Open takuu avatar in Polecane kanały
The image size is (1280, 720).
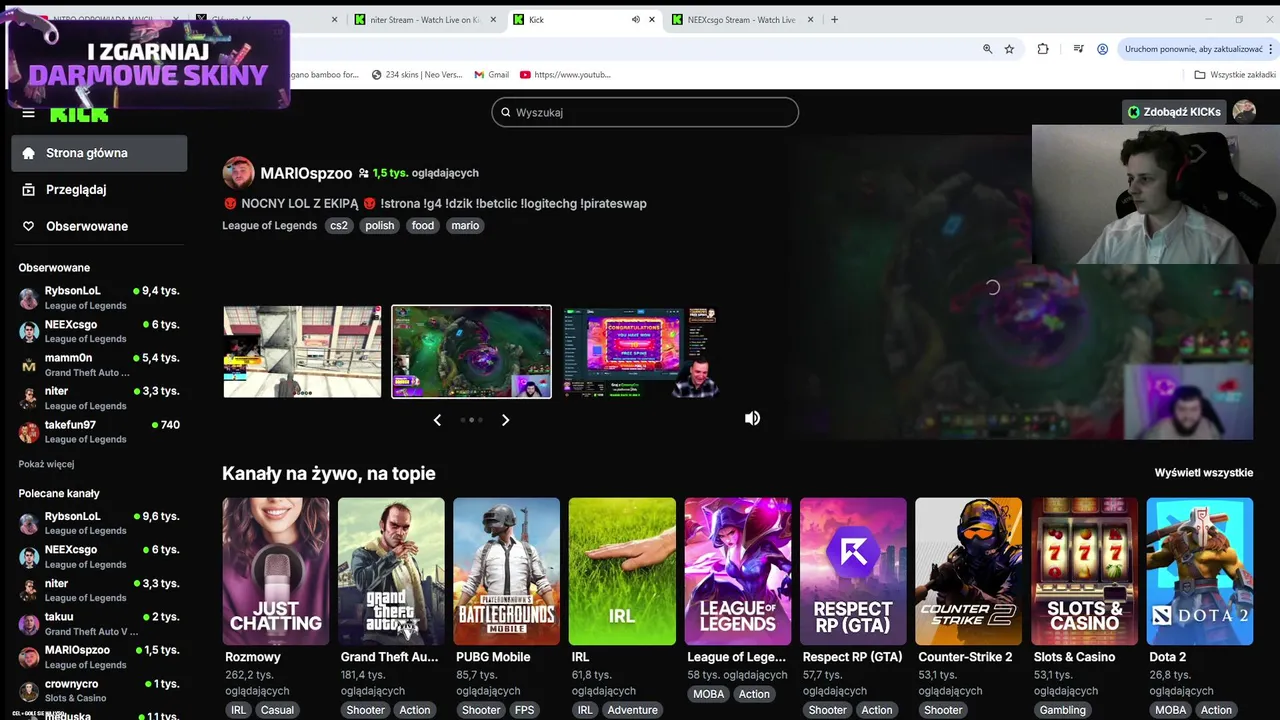click(28, 624)
